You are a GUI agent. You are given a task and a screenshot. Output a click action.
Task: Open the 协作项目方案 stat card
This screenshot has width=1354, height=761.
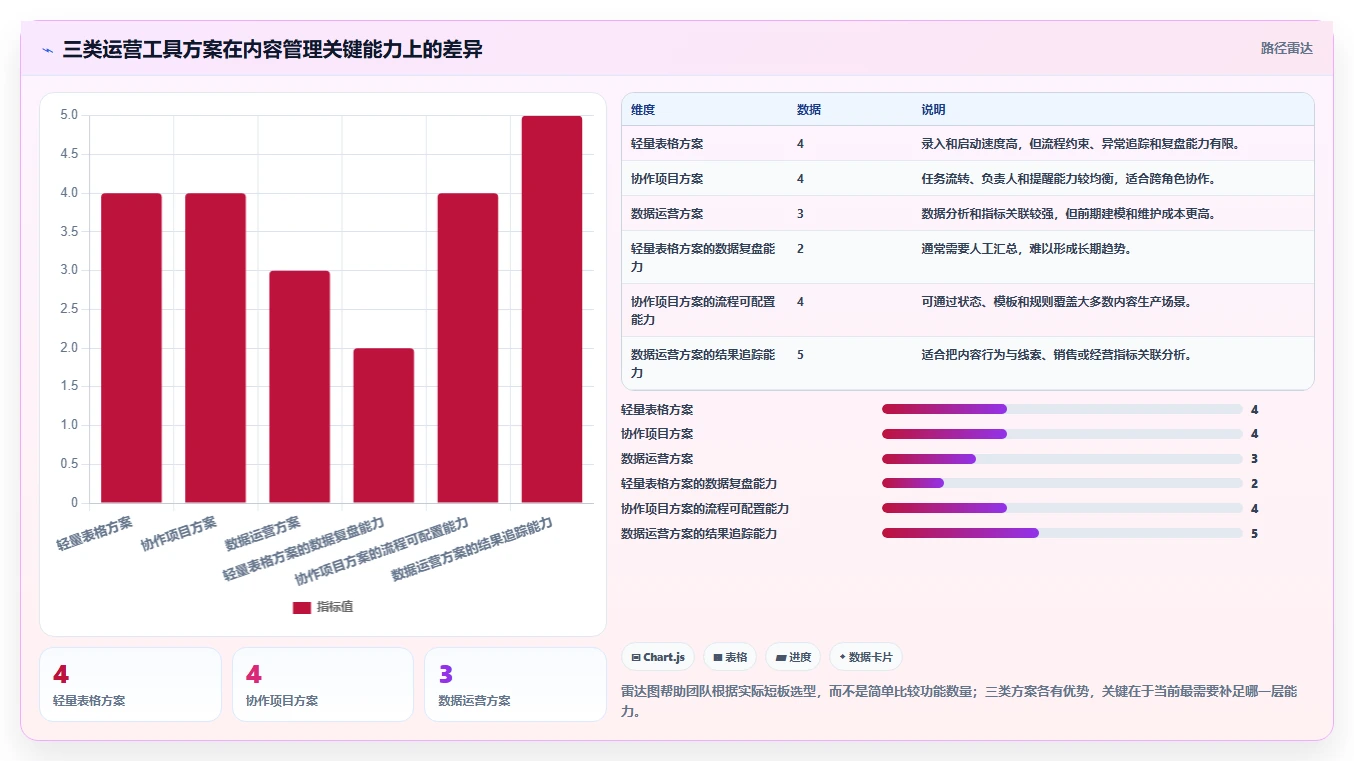[323, 684]
